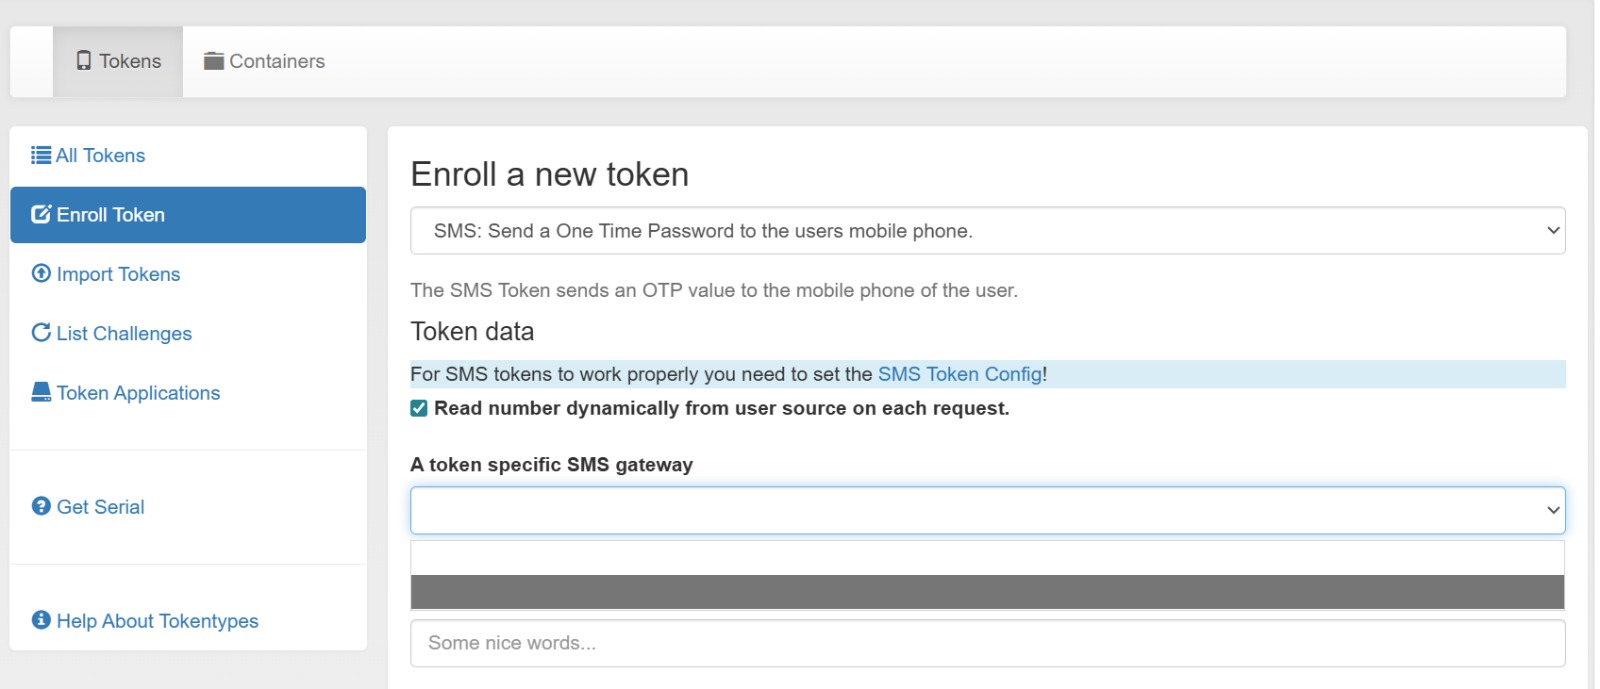
Task: Click the Enroll Token pencil icon
Action: pyautogui.click(x=41, y=214)
